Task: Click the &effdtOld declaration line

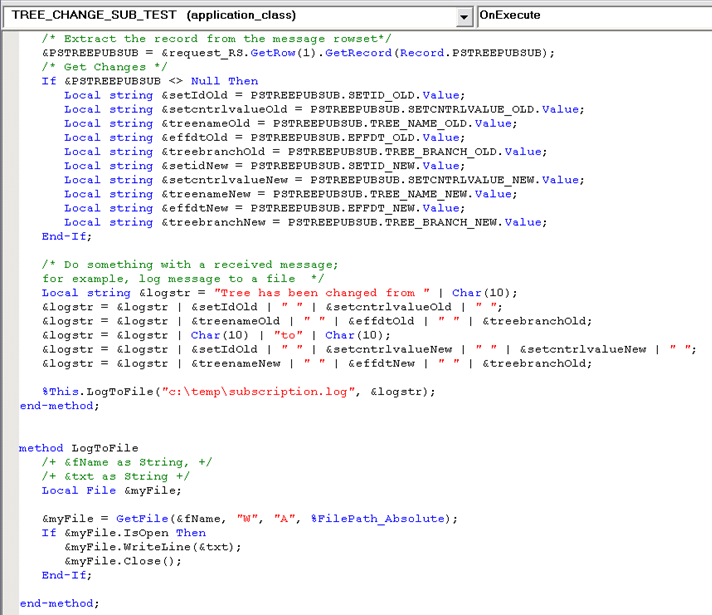Action: click(265, 137)
